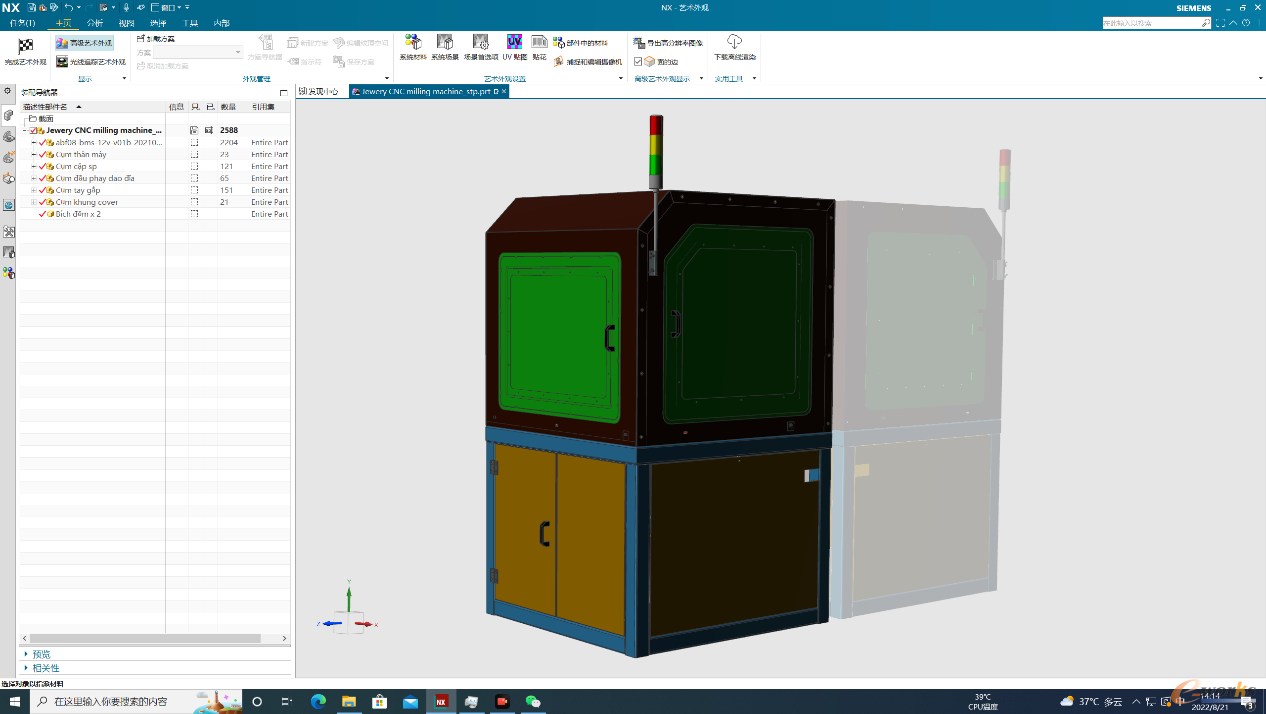Toggle visibility check of Cụm cấp sp
The image size is (1266, 714).
43,166
